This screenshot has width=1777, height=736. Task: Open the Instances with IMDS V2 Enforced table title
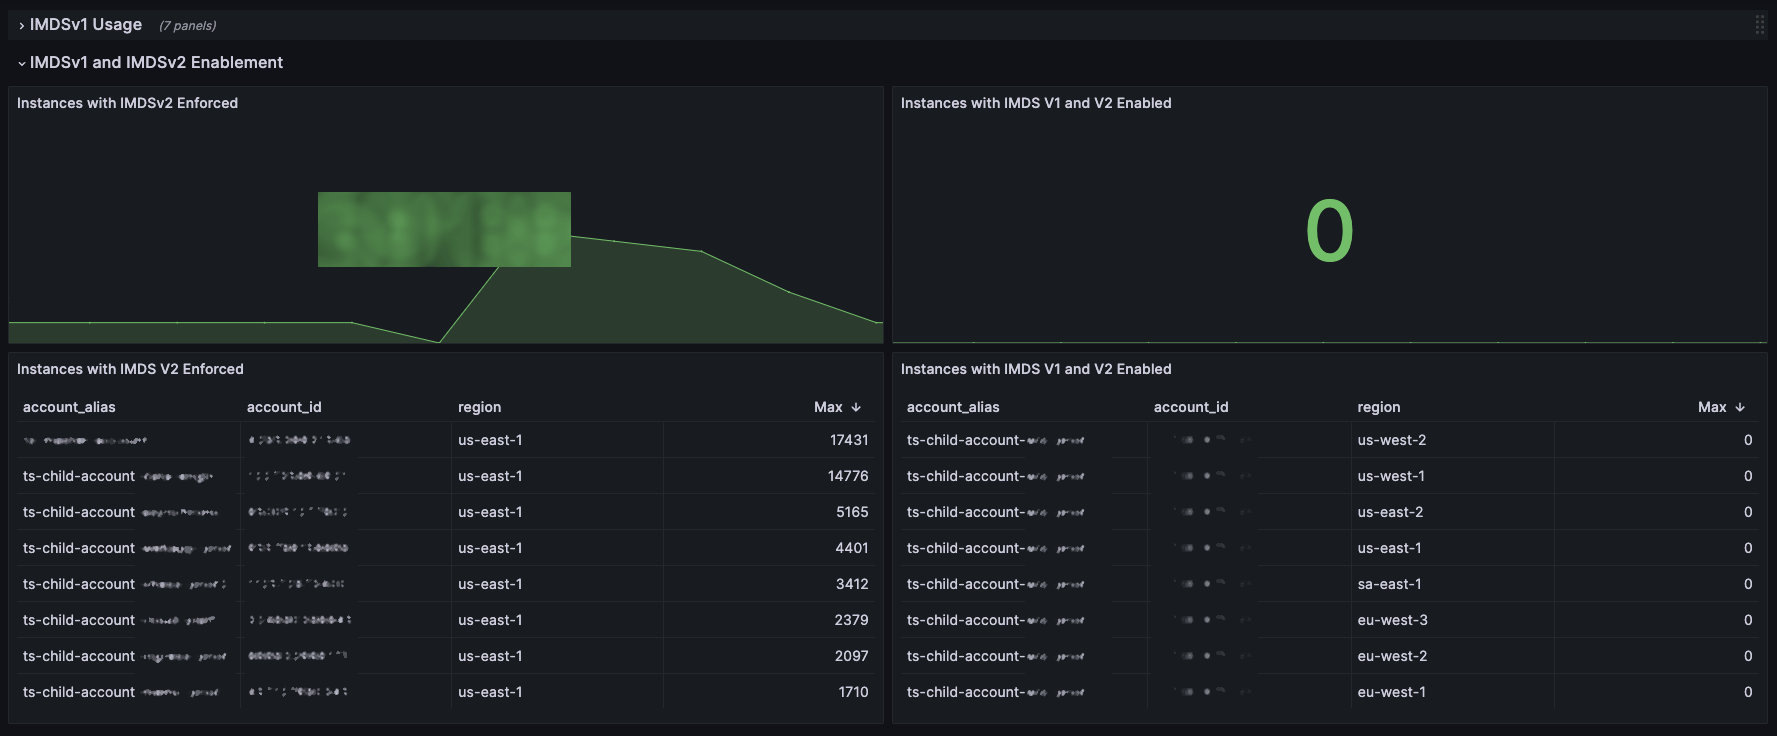130,369
